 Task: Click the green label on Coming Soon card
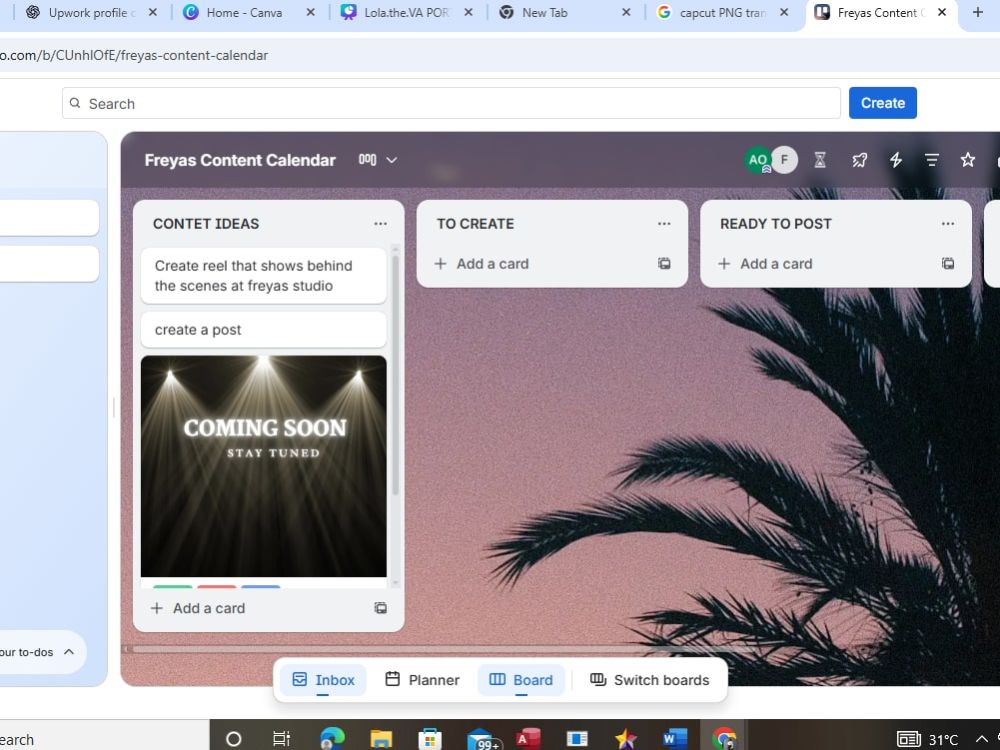[172, 586]
